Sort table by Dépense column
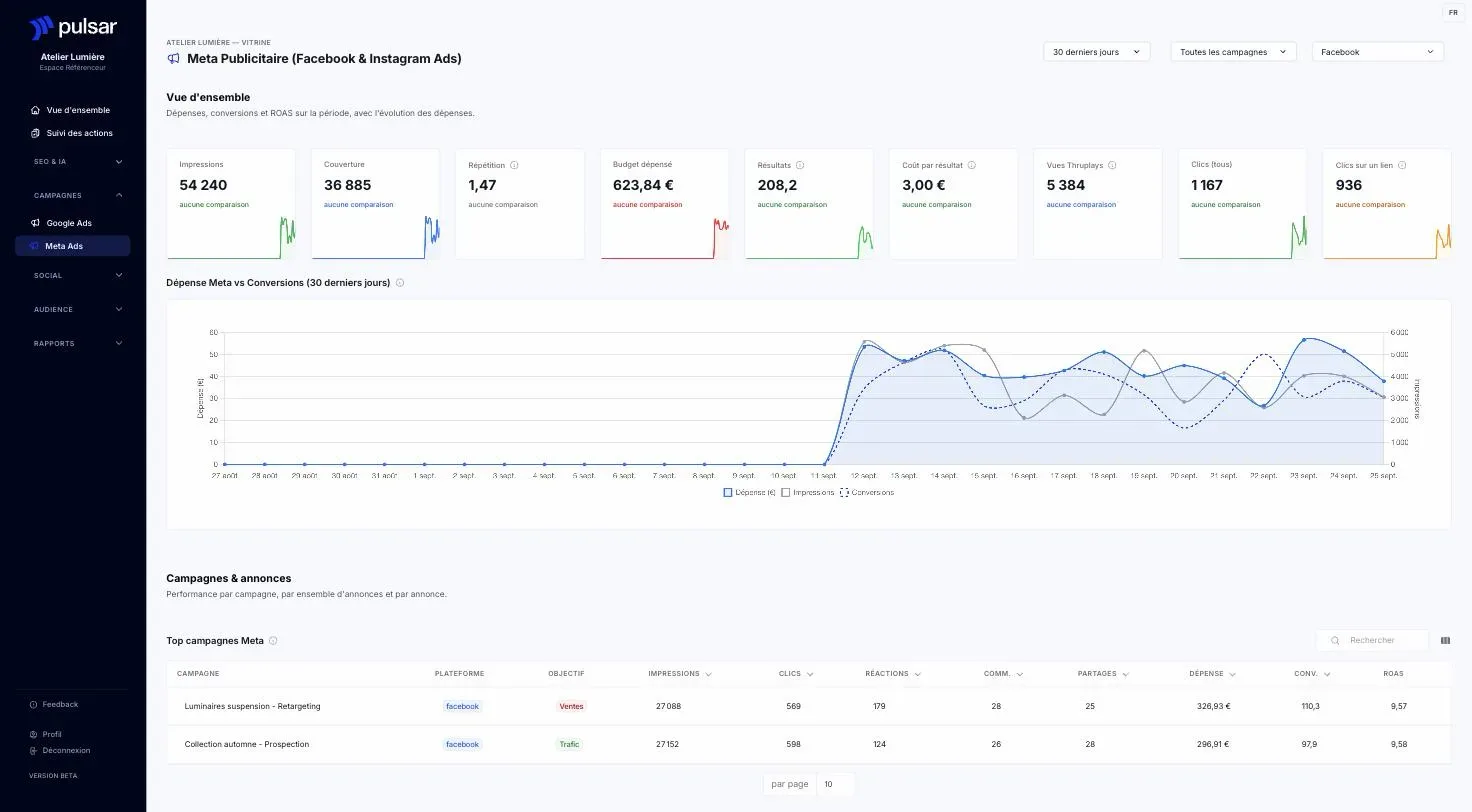The height and width of the screenshot is (812, 1472). click(x=1213, y=674)
